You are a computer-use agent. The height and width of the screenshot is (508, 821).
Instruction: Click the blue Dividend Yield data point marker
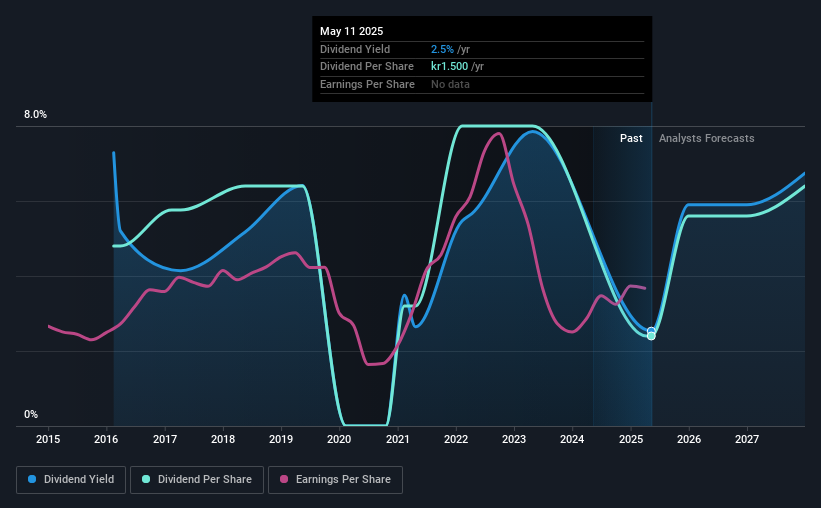(x=651, y=331)
